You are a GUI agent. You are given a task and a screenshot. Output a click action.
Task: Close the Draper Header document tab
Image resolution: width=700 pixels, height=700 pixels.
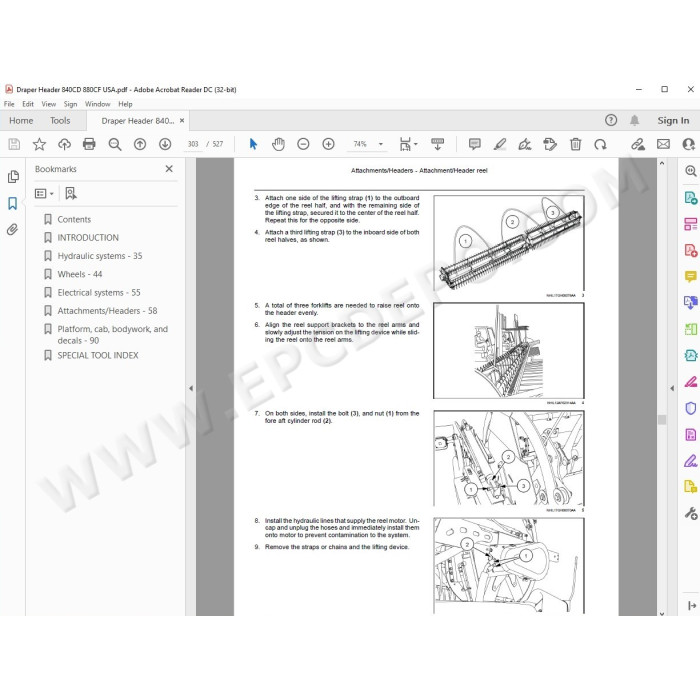(x=182, y=121)
